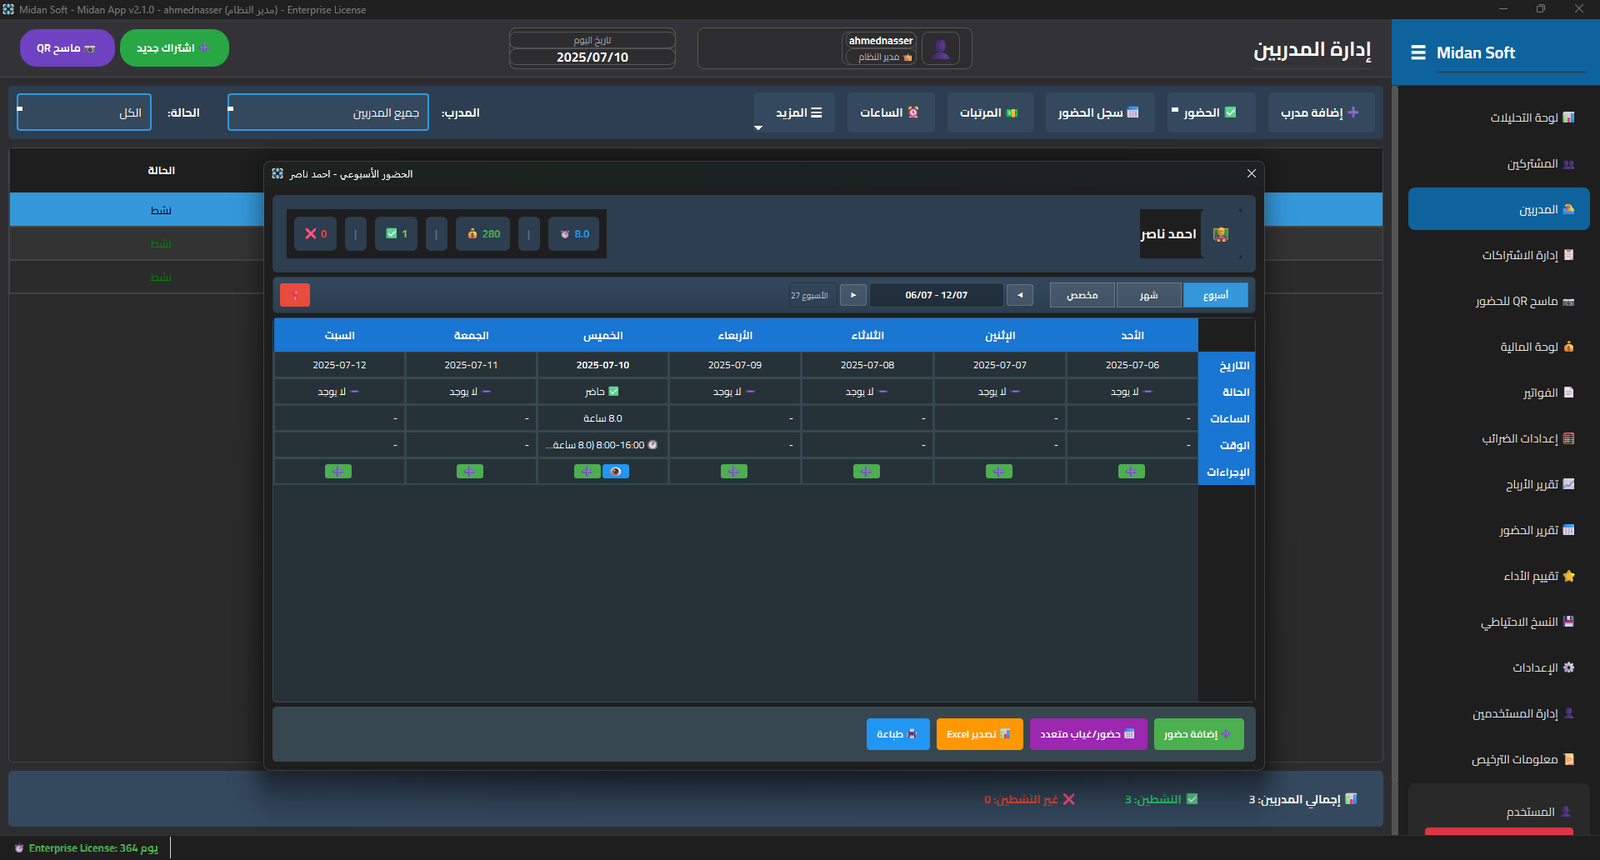The height and width of the screenshot is (860, 1600).
Task: Switch to the monthly (شهر) view tab
Action: point(1149,295)
